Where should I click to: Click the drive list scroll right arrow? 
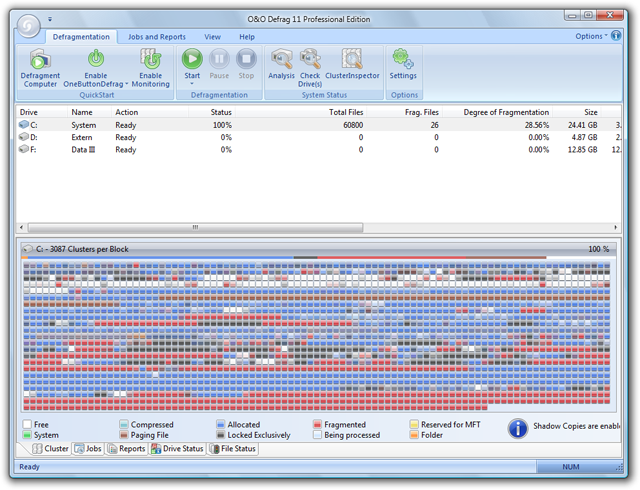616,227
